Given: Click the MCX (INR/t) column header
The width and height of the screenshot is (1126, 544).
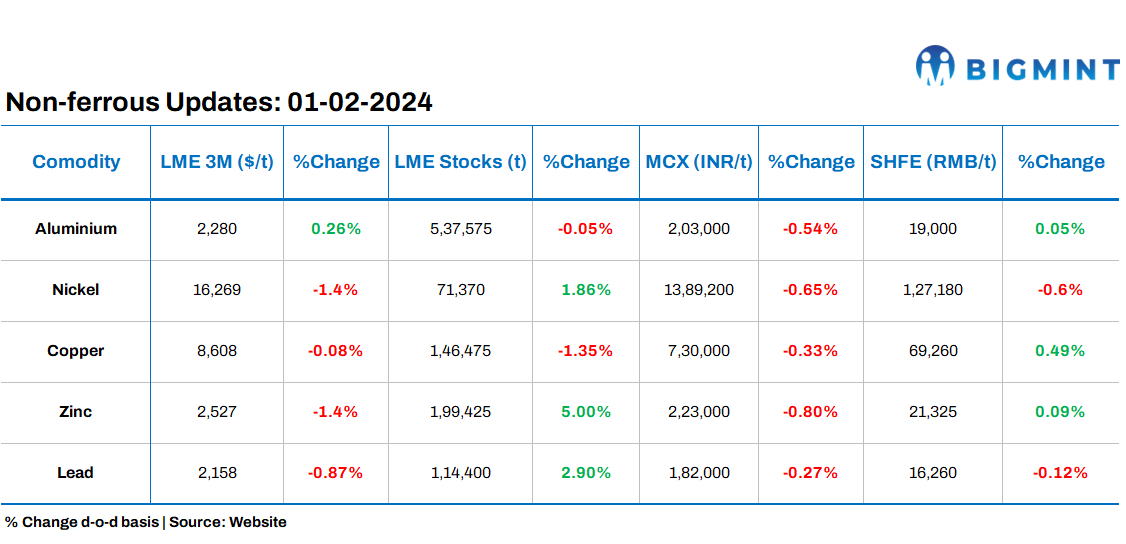Looking at the screenshot, I should 699,162.
